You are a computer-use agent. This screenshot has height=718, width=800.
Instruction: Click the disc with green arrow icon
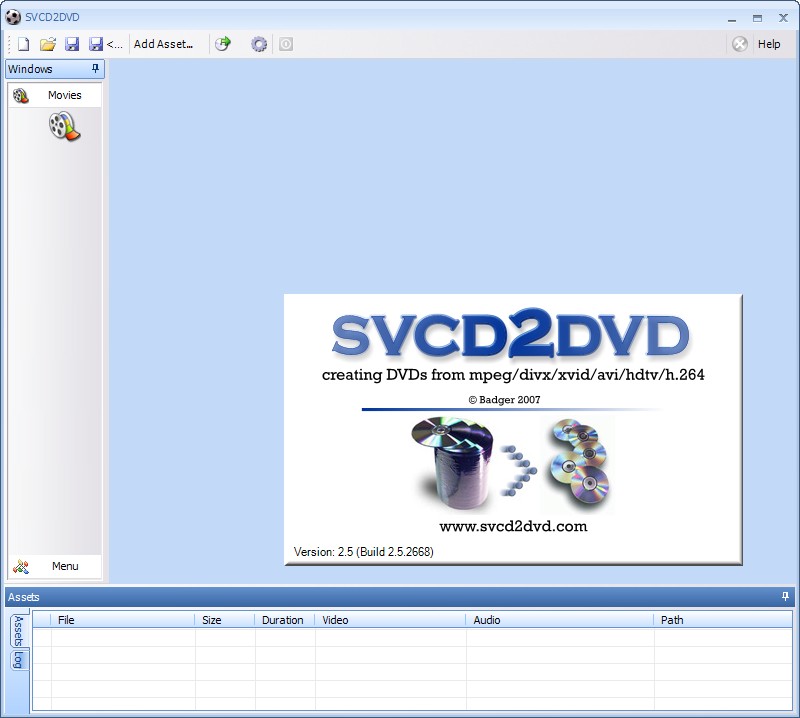tap(222, 44)
